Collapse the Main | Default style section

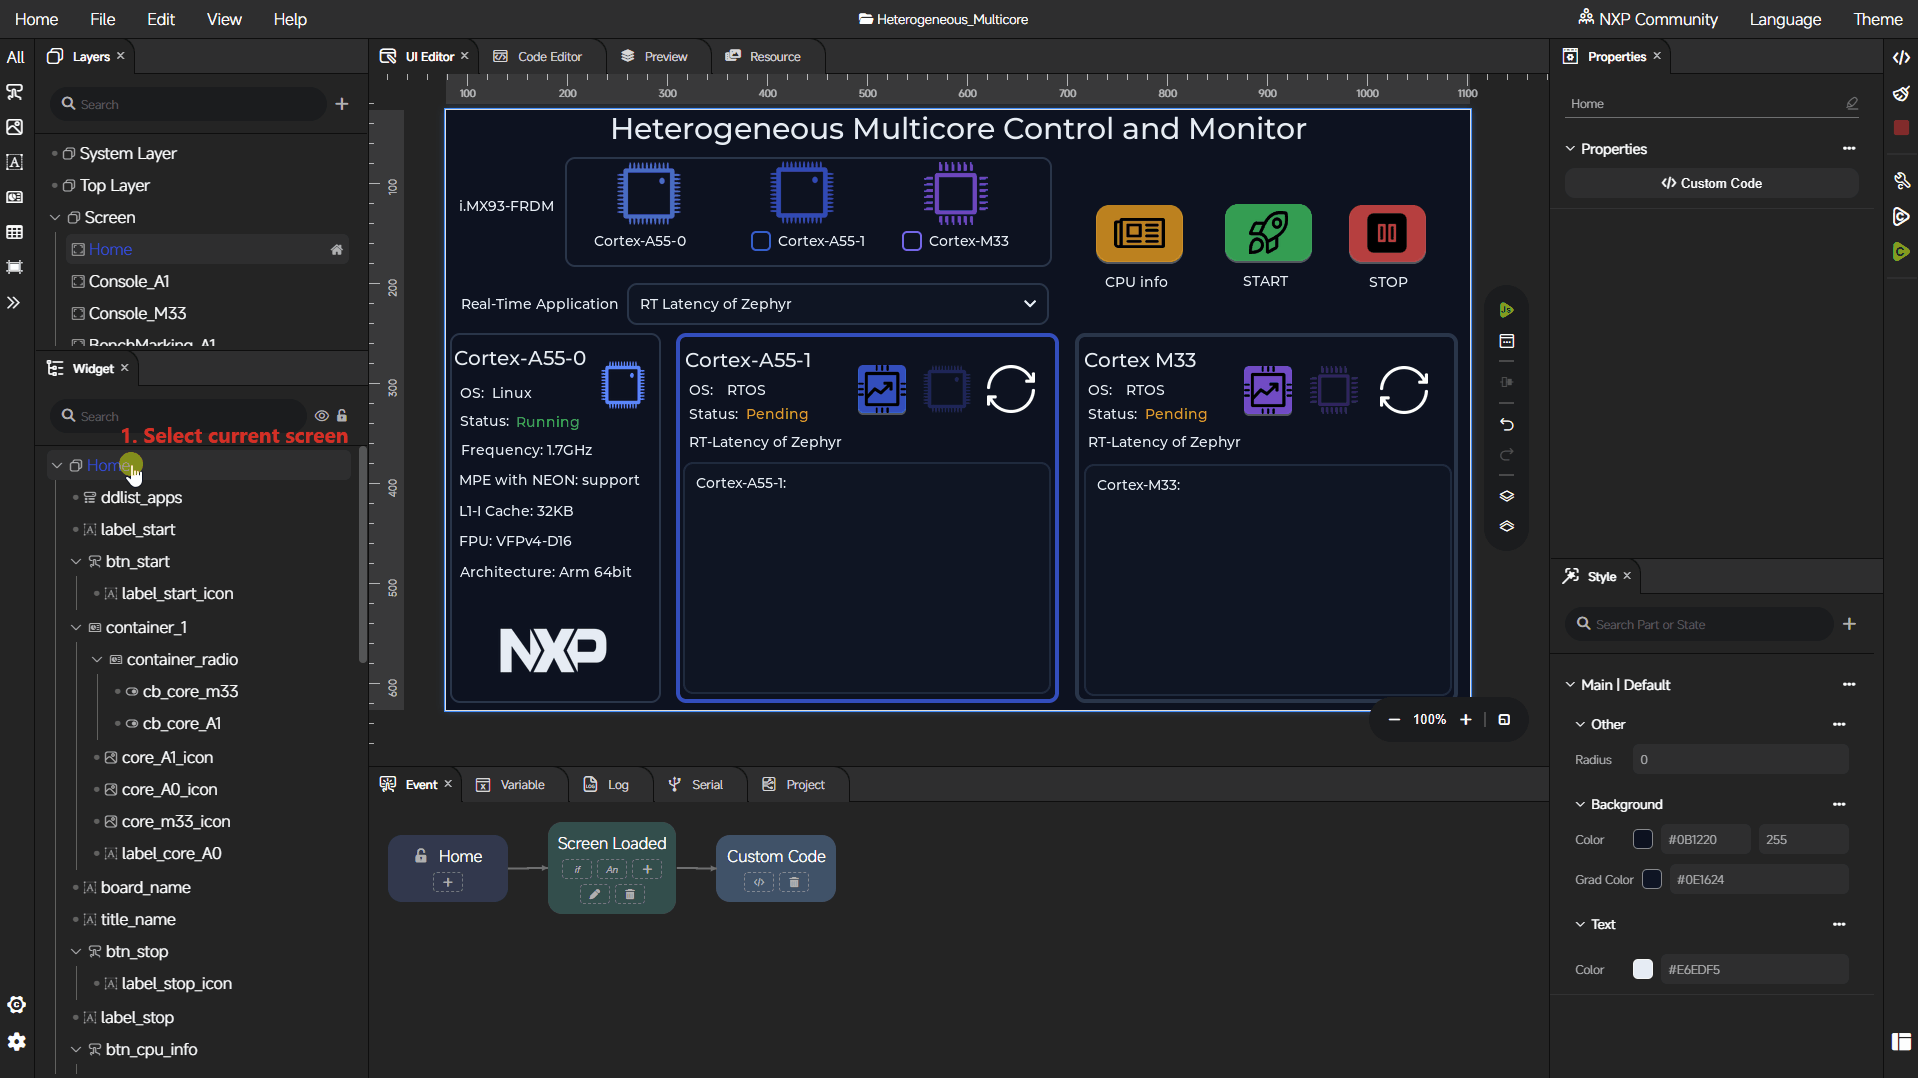(1570, 685)
